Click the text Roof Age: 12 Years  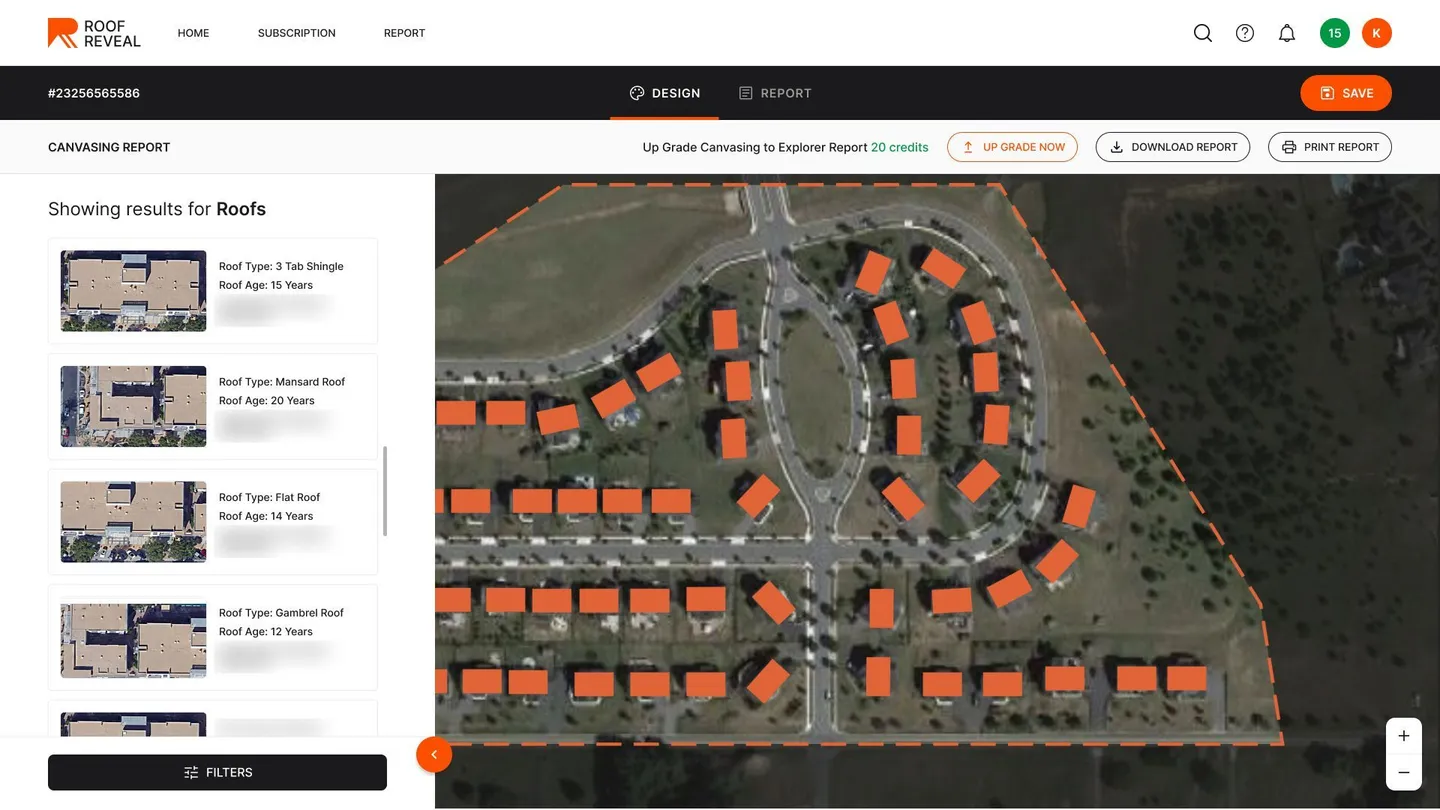pos(266,632)
